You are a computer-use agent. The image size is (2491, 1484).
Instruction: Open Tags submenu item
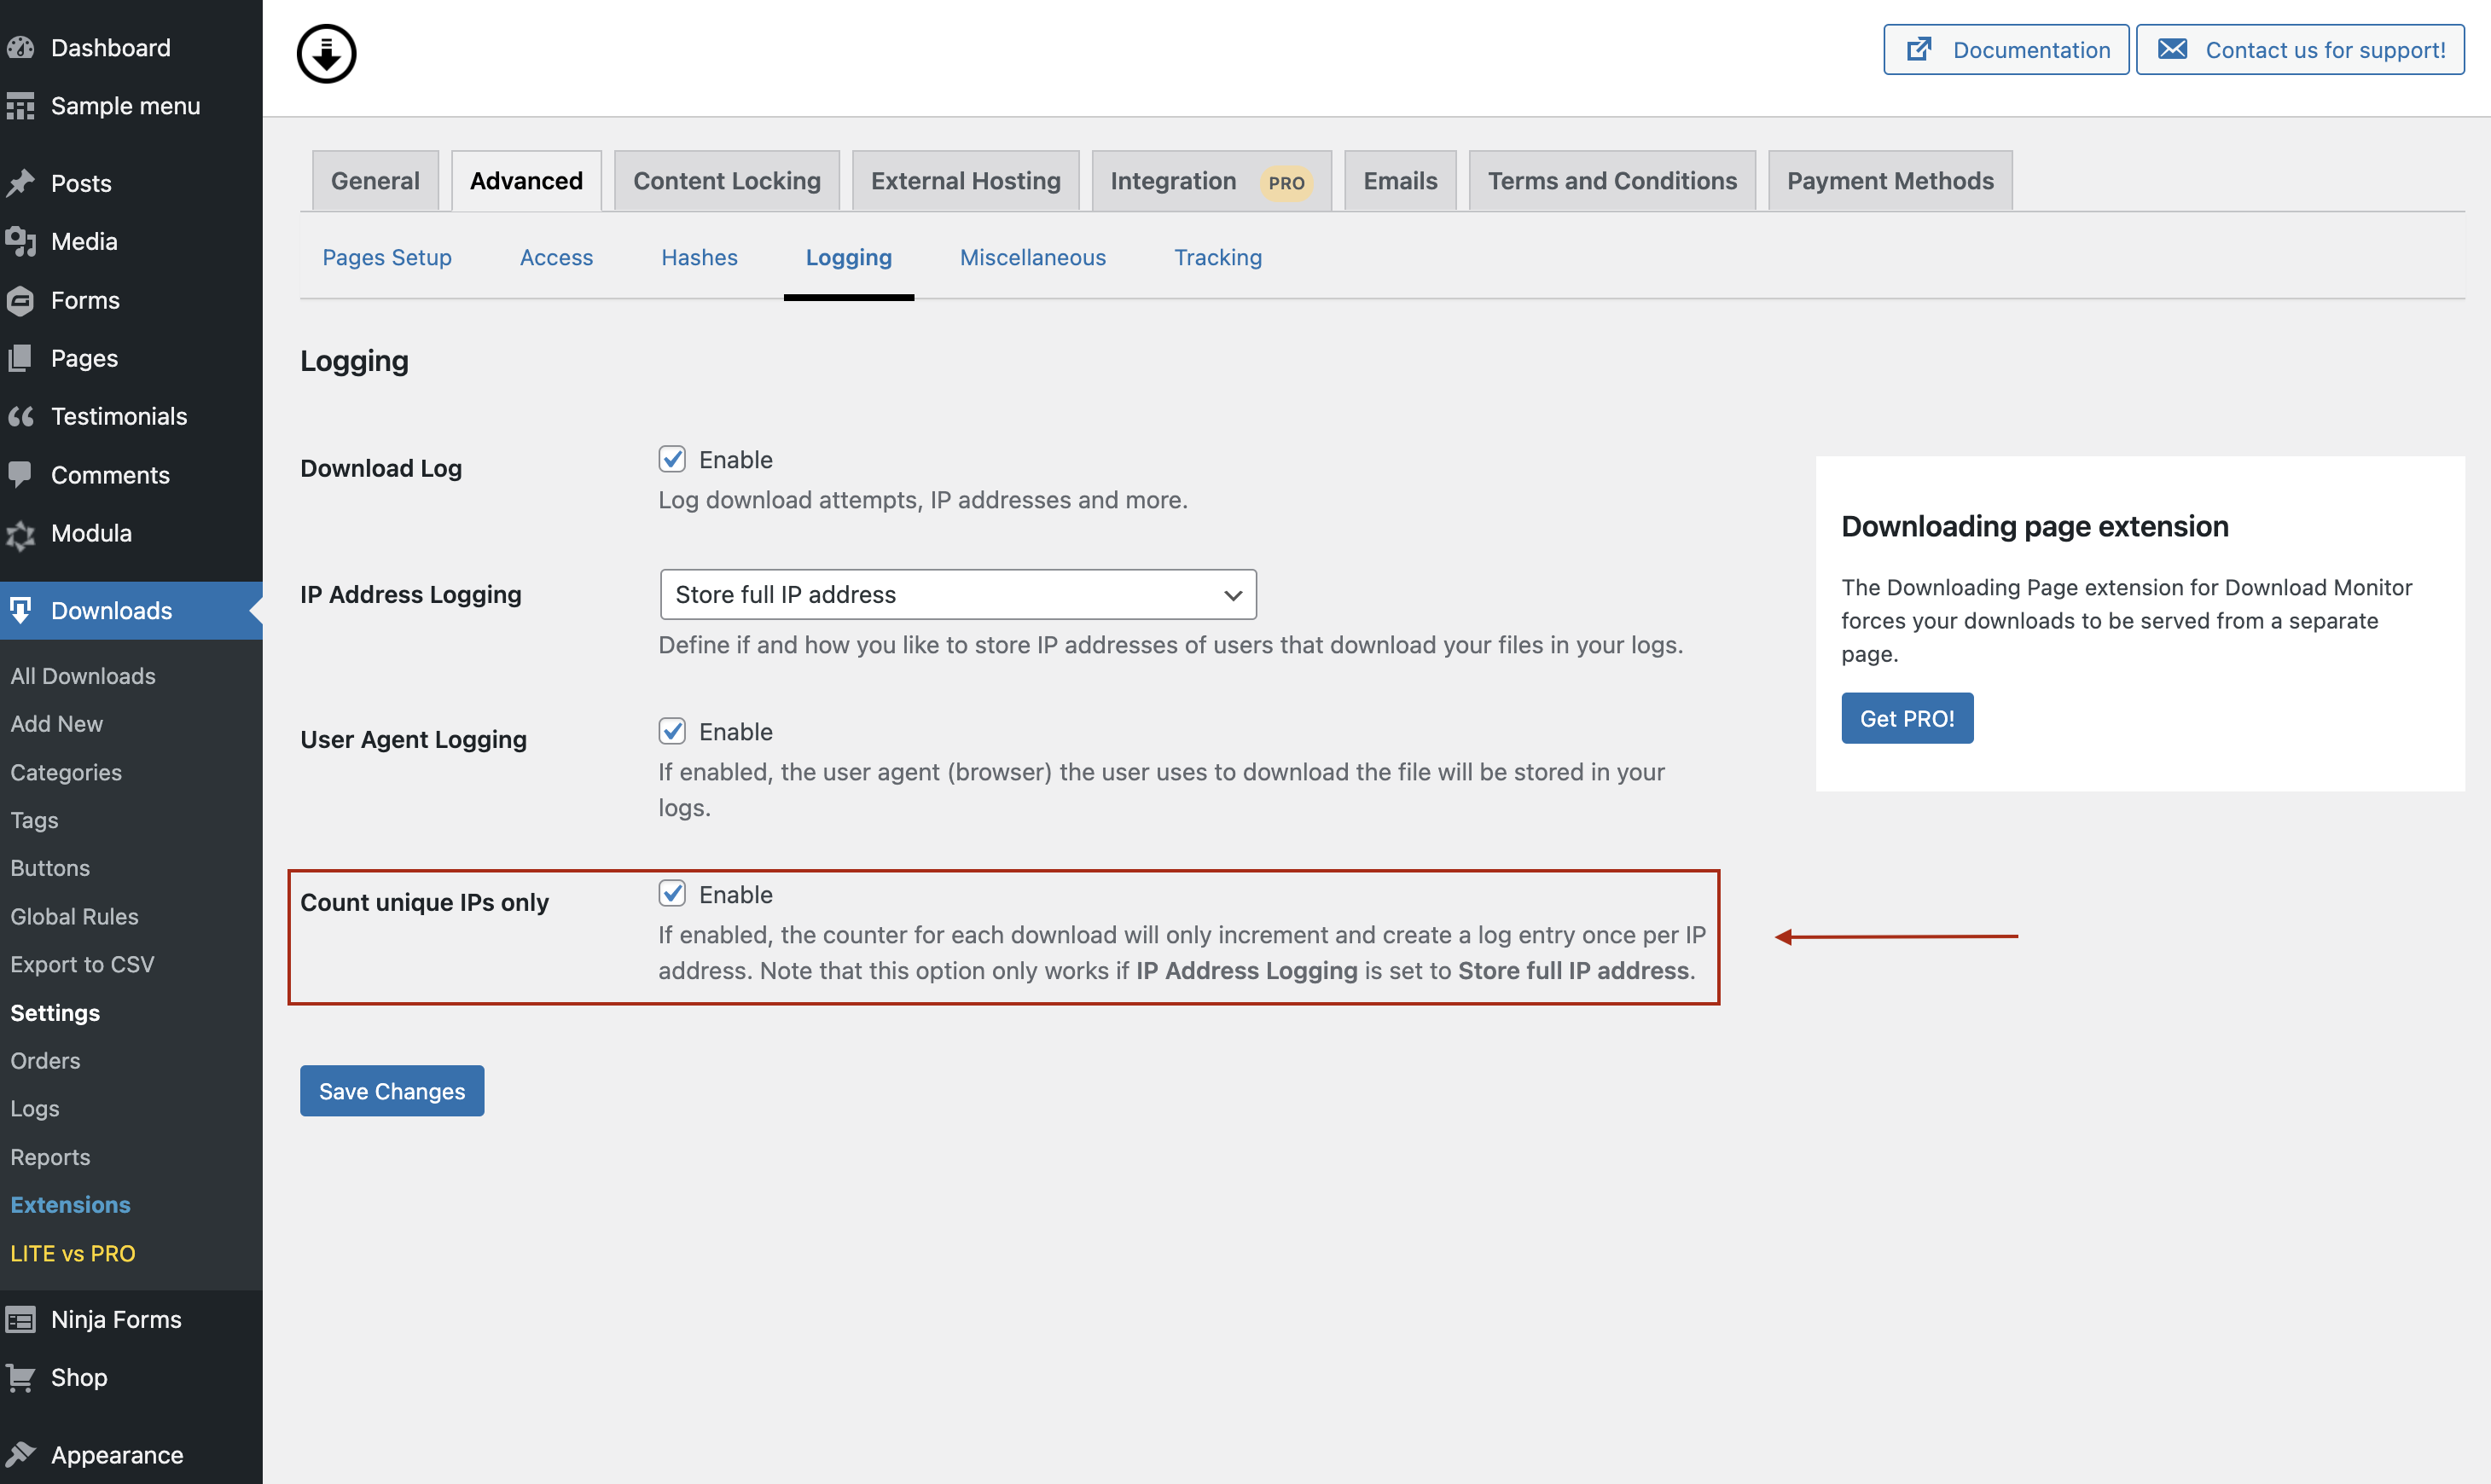(34, 820)
